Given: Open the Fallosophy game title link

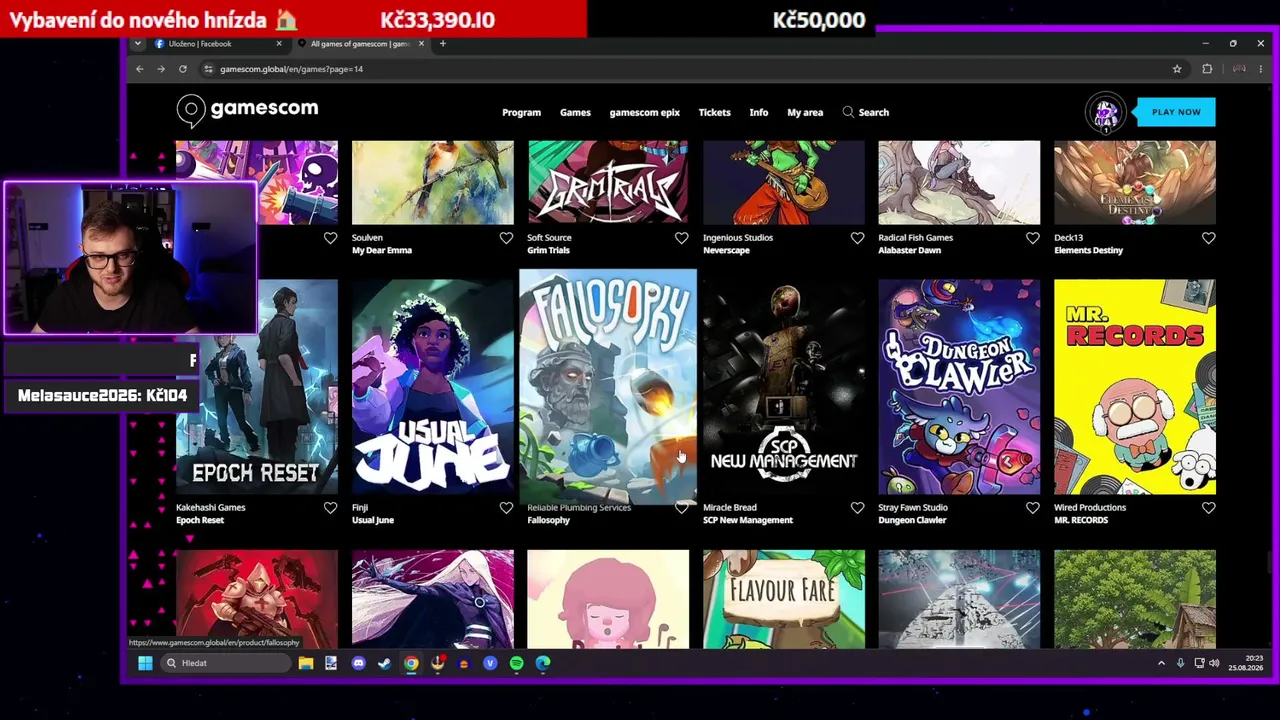Looking at the screenshot, I should (548, 520).
